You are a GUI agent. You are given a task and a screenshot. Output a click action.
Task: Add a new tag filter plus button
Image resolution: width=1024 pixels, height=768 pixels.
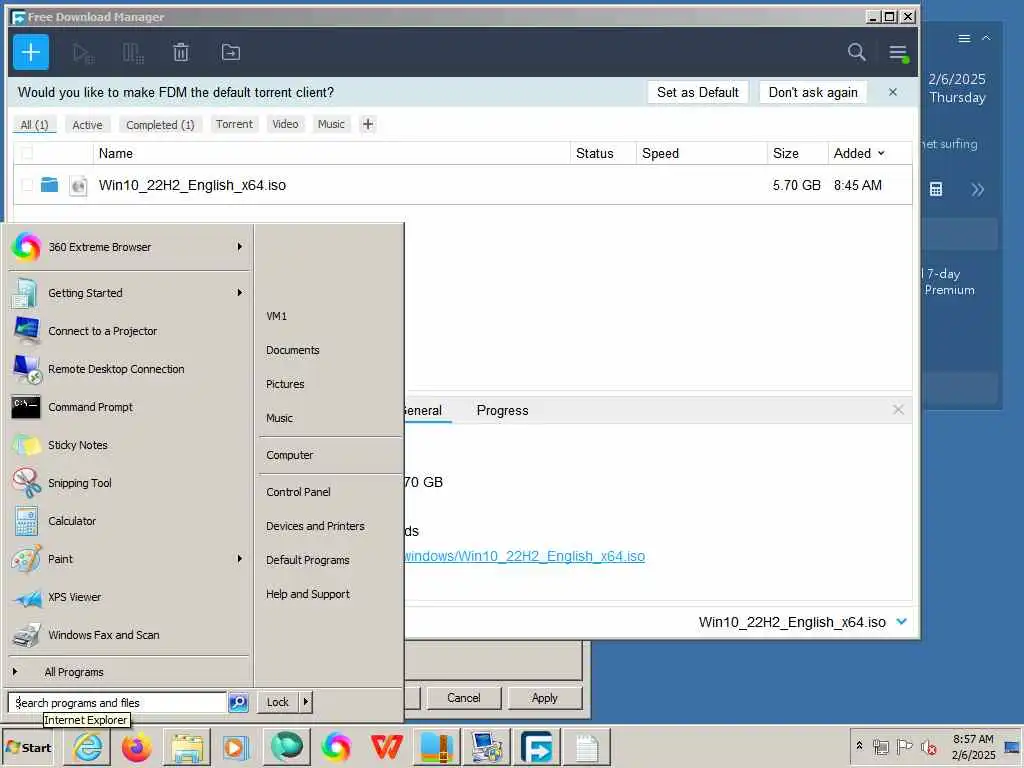(x=368, y=124)
